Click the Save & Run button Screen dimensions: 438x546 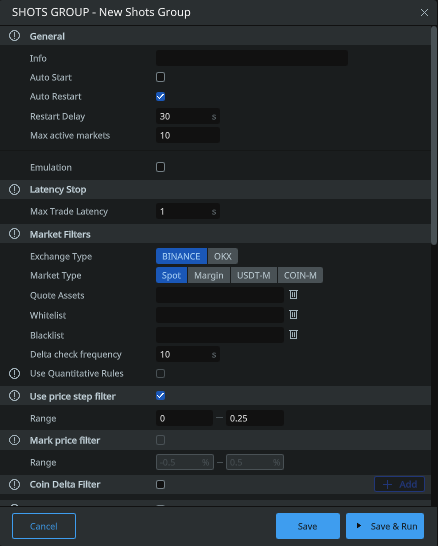(x=385, y=526)
